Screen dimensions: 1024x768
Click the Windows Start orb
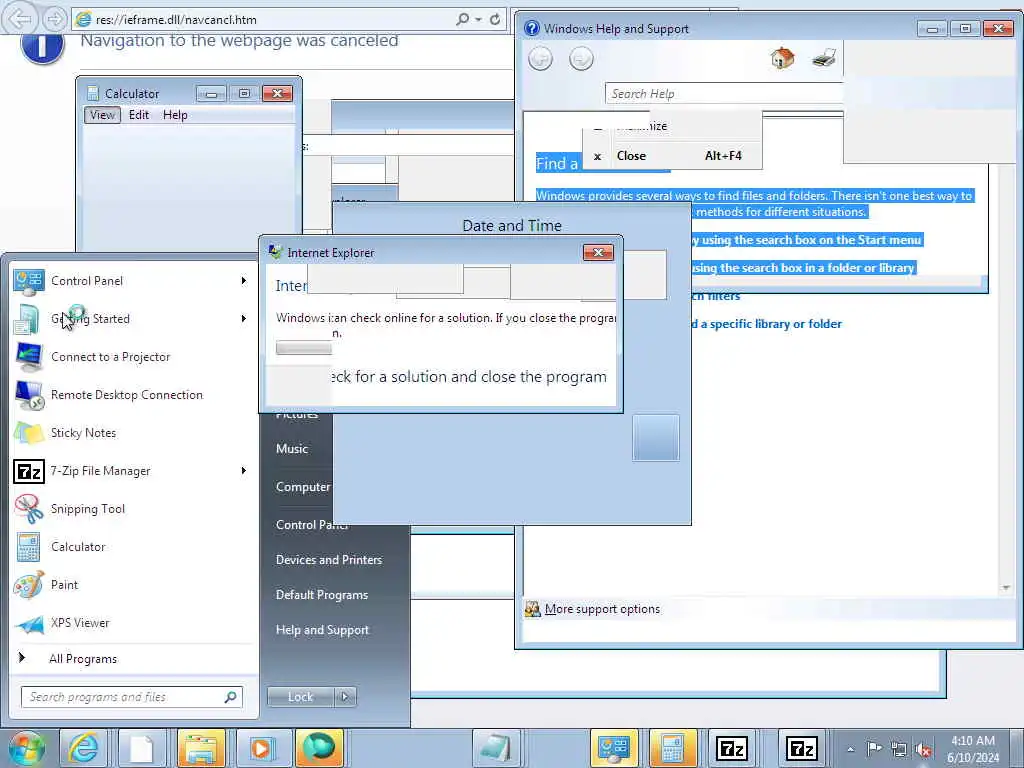tap(26, 748)
